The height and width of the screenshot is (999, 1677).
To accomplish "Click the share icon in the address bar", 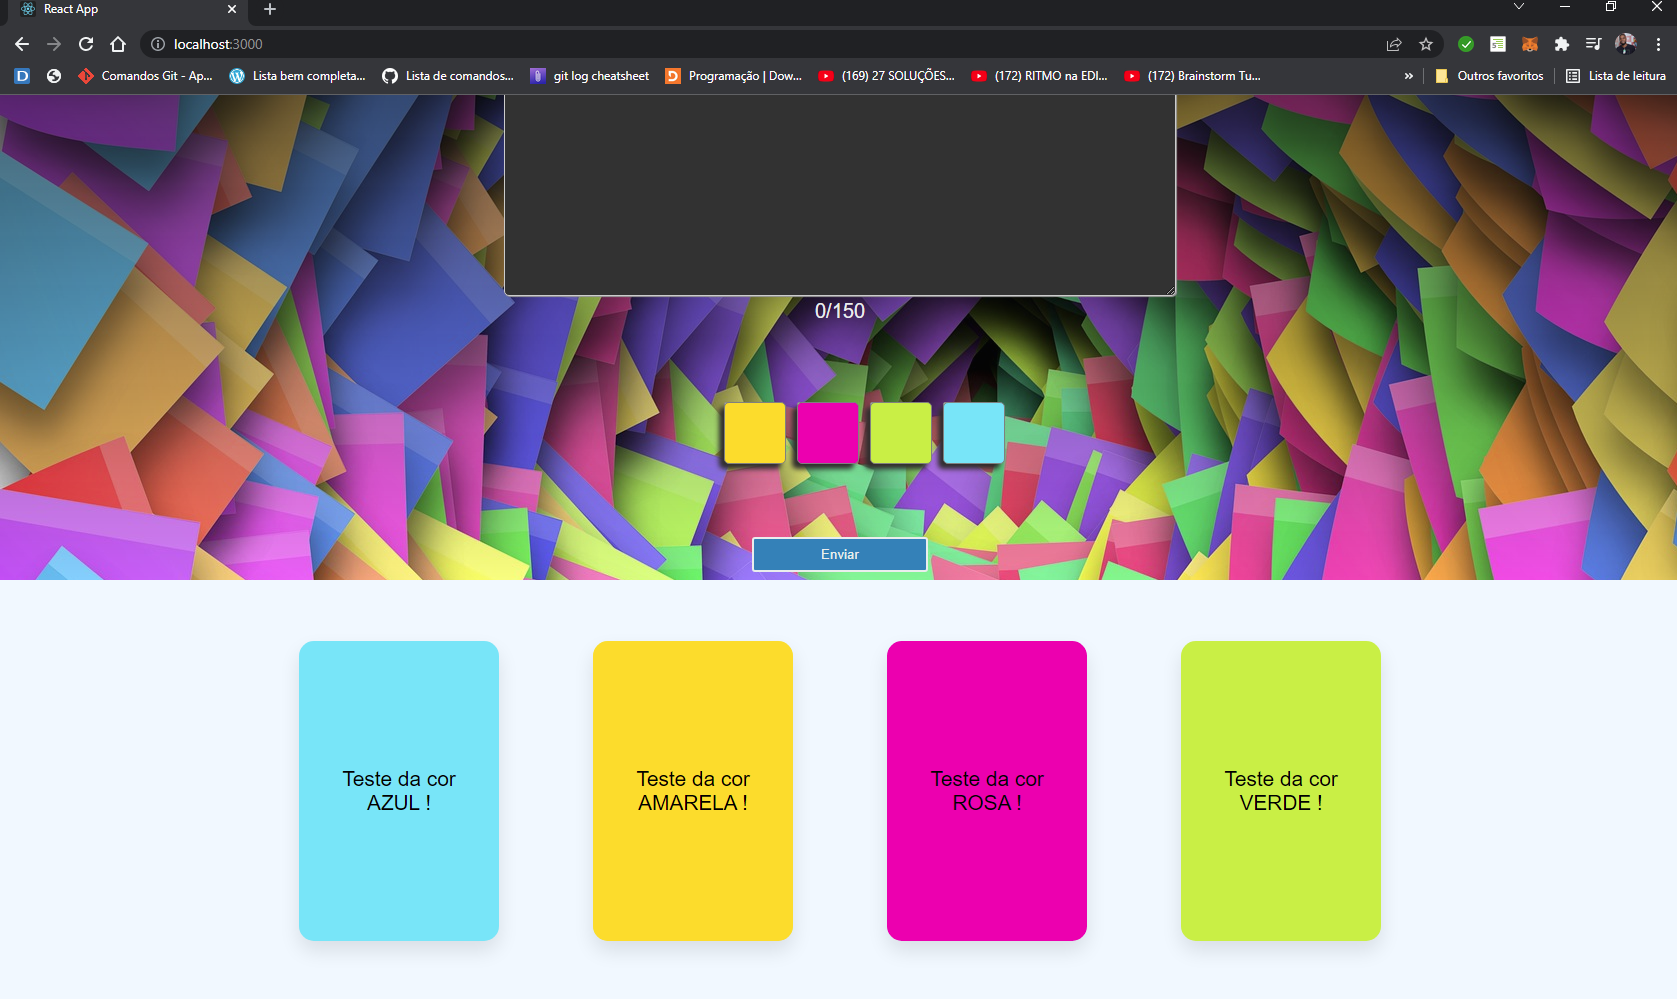I will 1393,44.
